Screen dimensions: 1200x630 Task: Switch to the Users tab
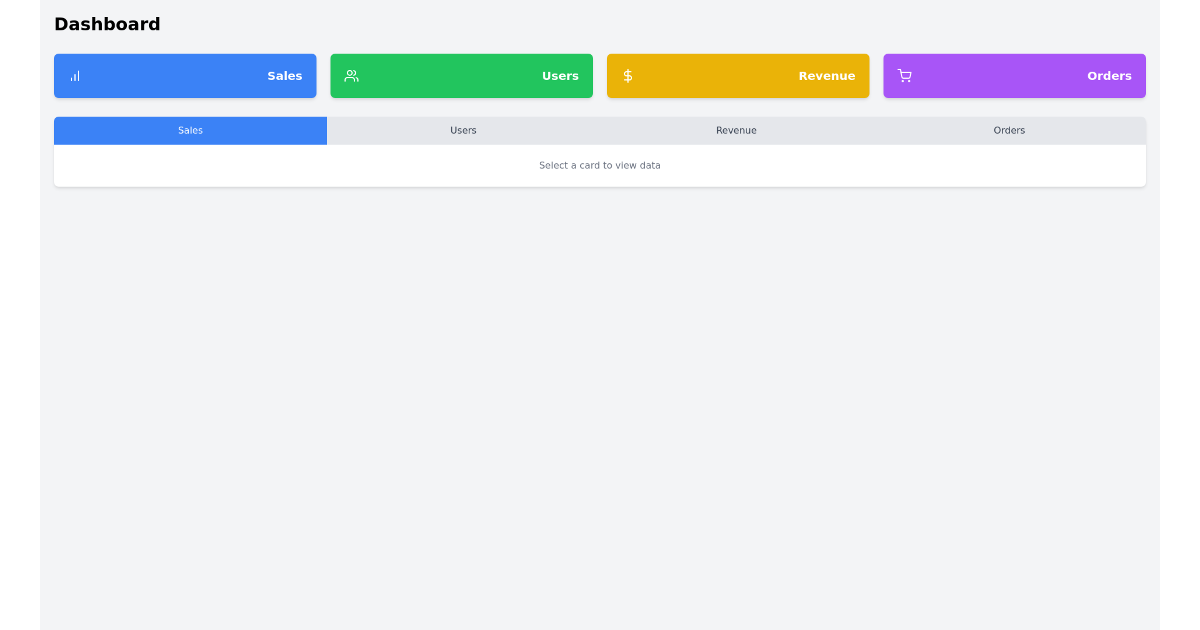463,130
